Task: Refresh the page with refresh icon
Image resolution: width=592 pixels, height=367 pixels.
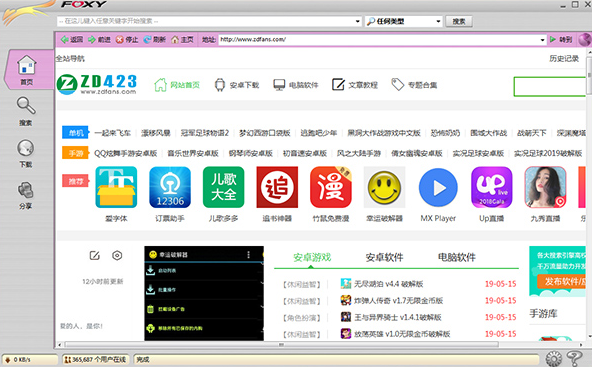Action: click(x=155, y=39)
